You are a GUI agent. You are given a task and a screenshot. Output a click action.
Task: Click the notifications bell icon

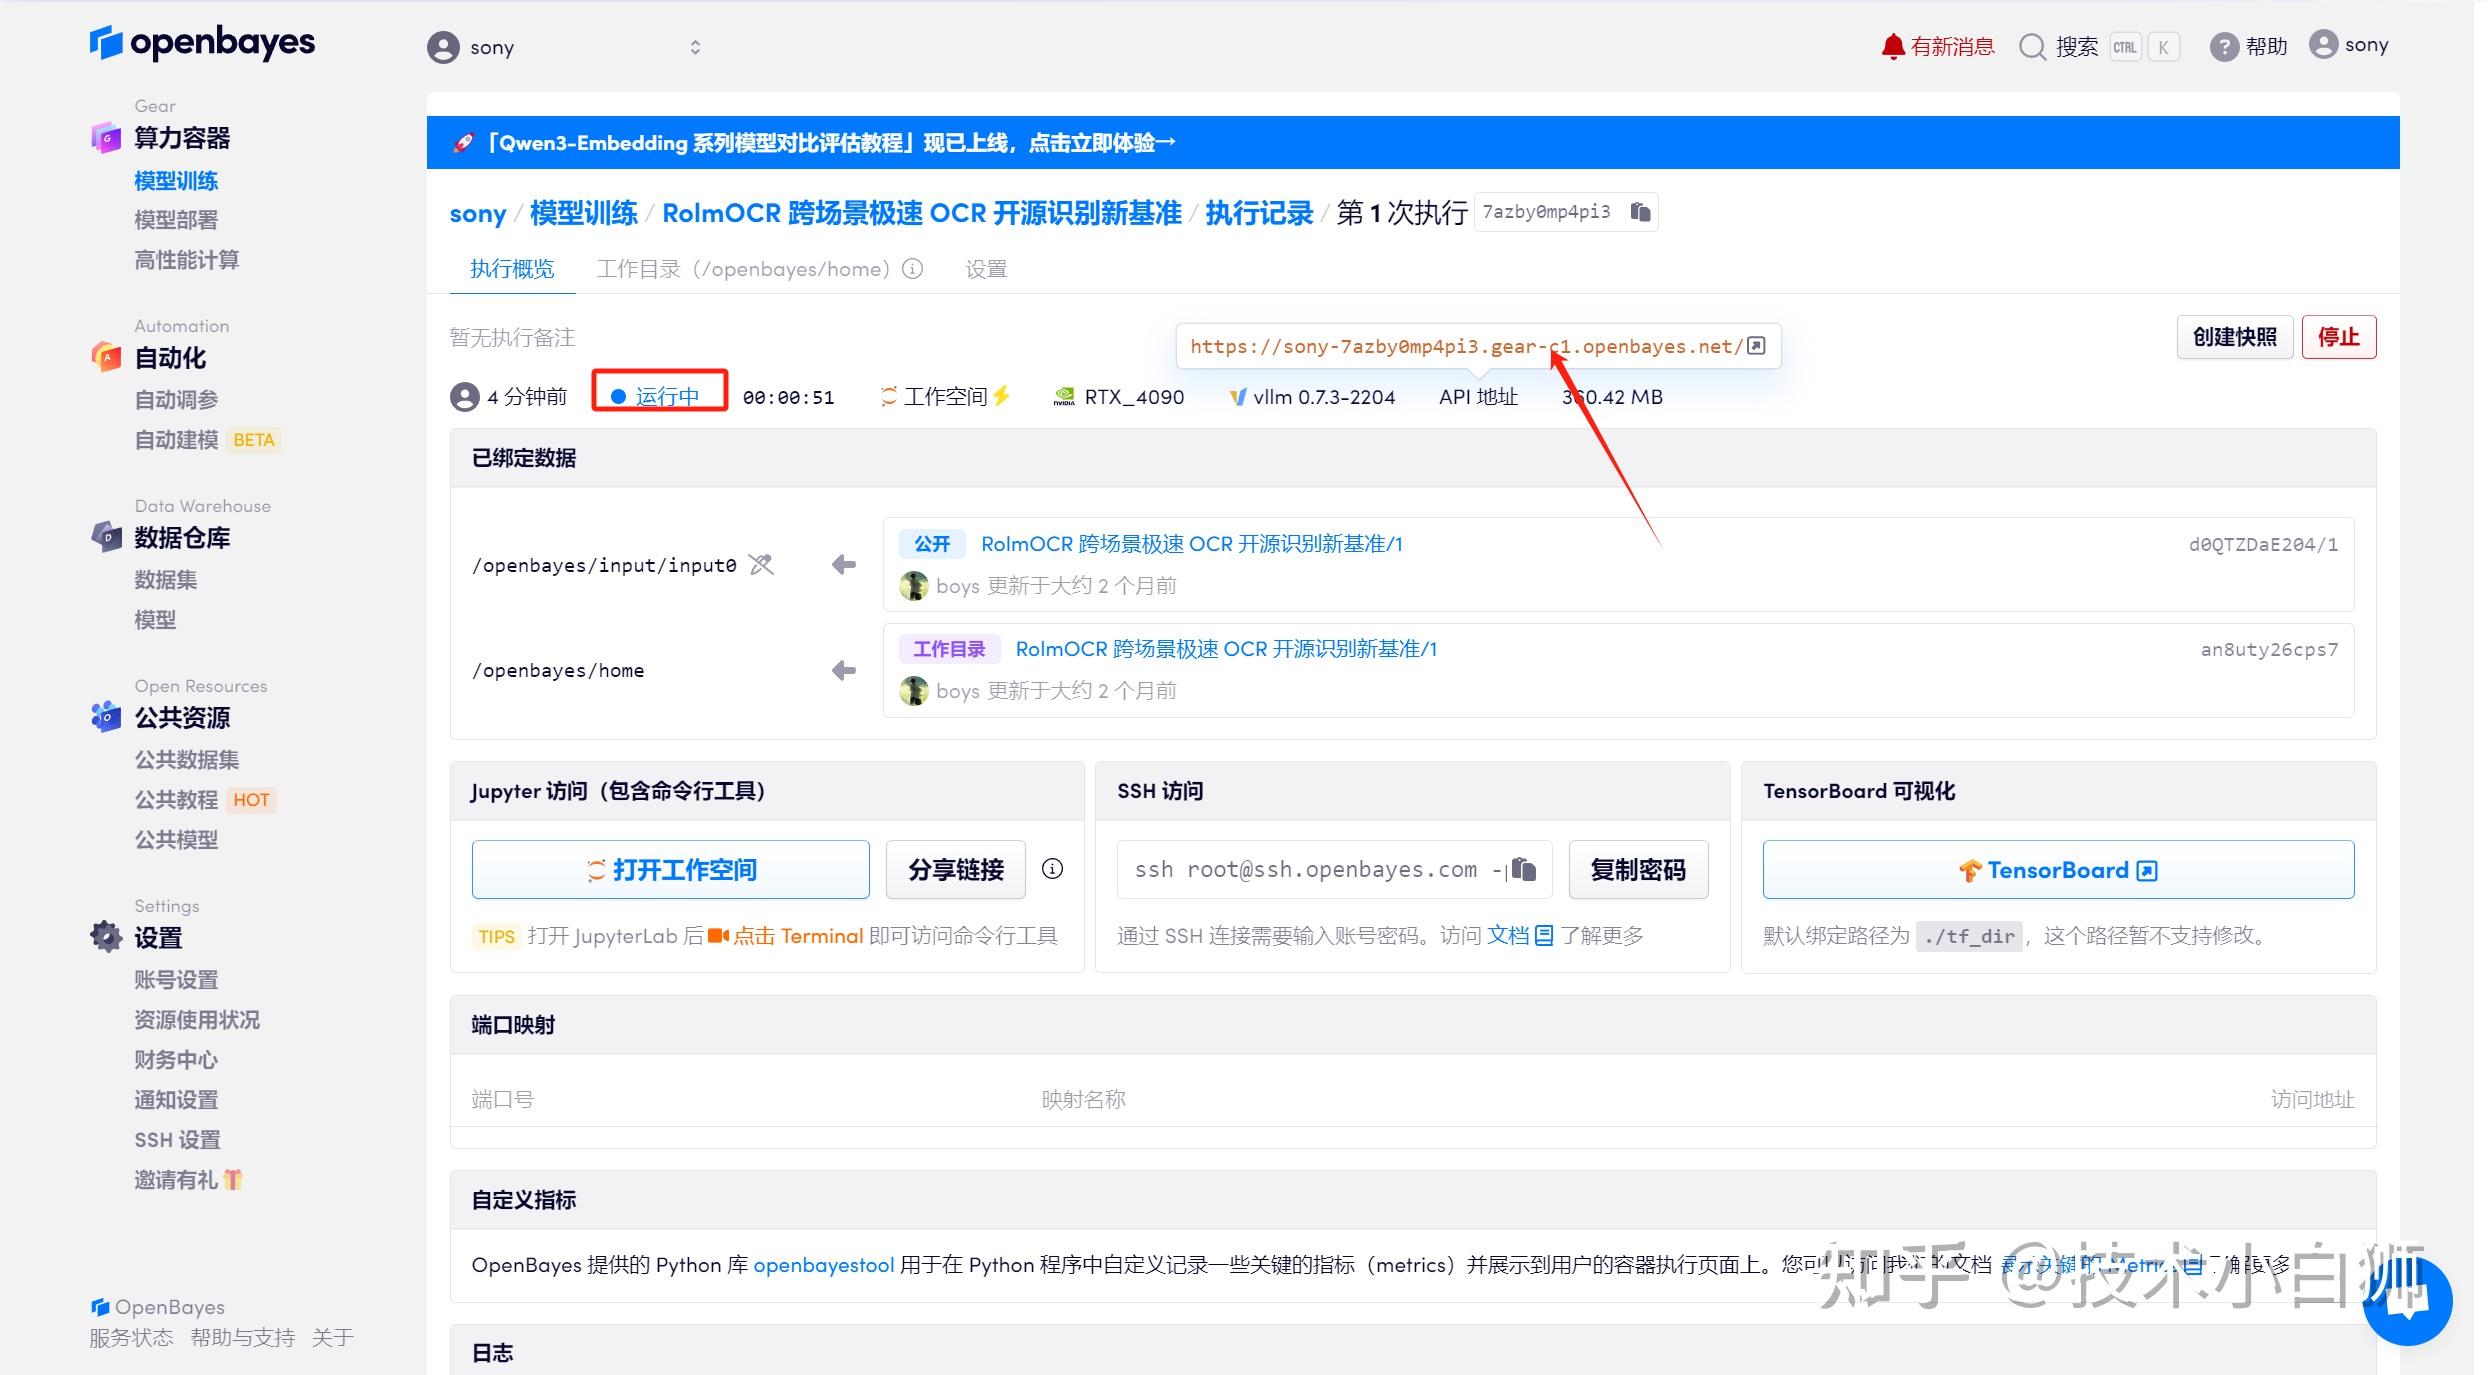coord(1893,45)
